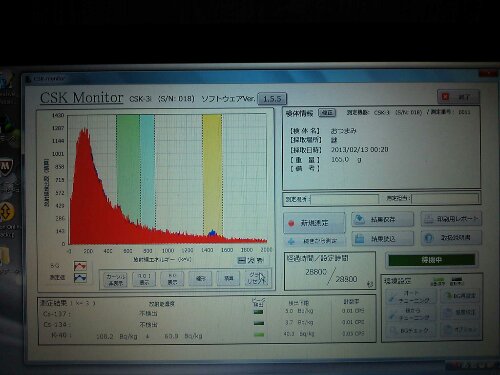Click the globe icon button below print report
The image size is (500, 375).
tap(451, 238)
